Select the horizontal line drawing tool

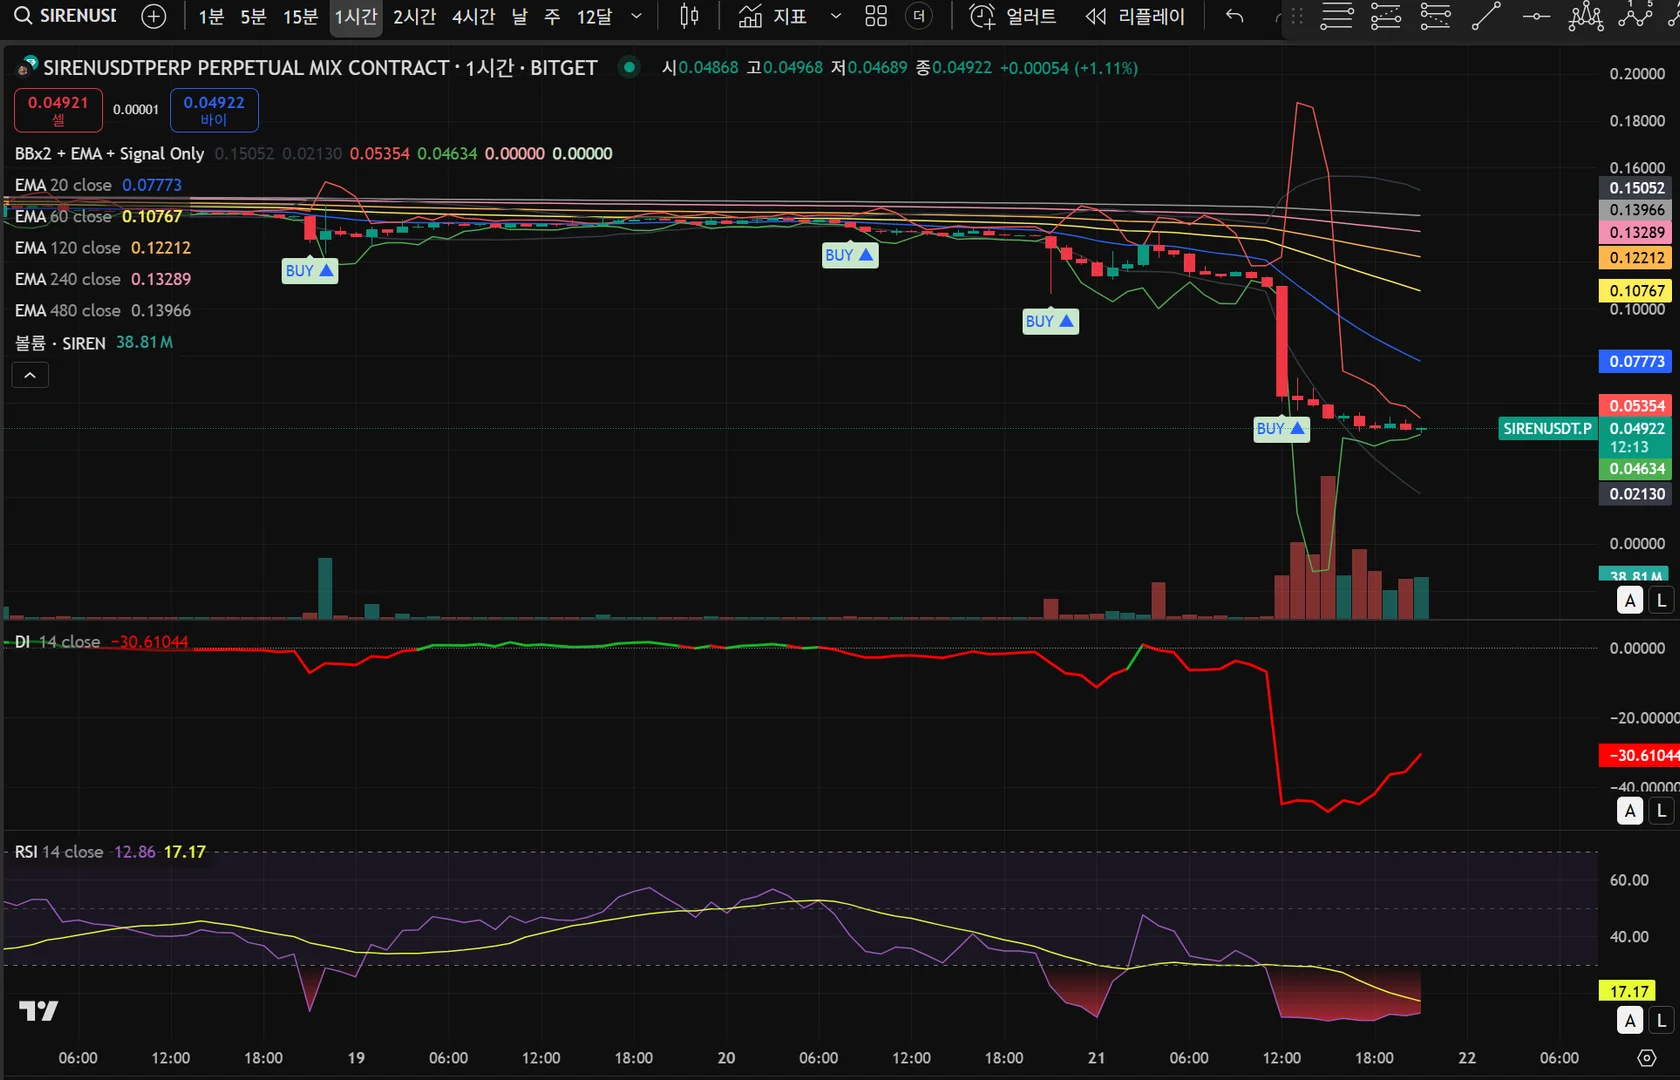pyautogui.click(x=1536, y=16)
